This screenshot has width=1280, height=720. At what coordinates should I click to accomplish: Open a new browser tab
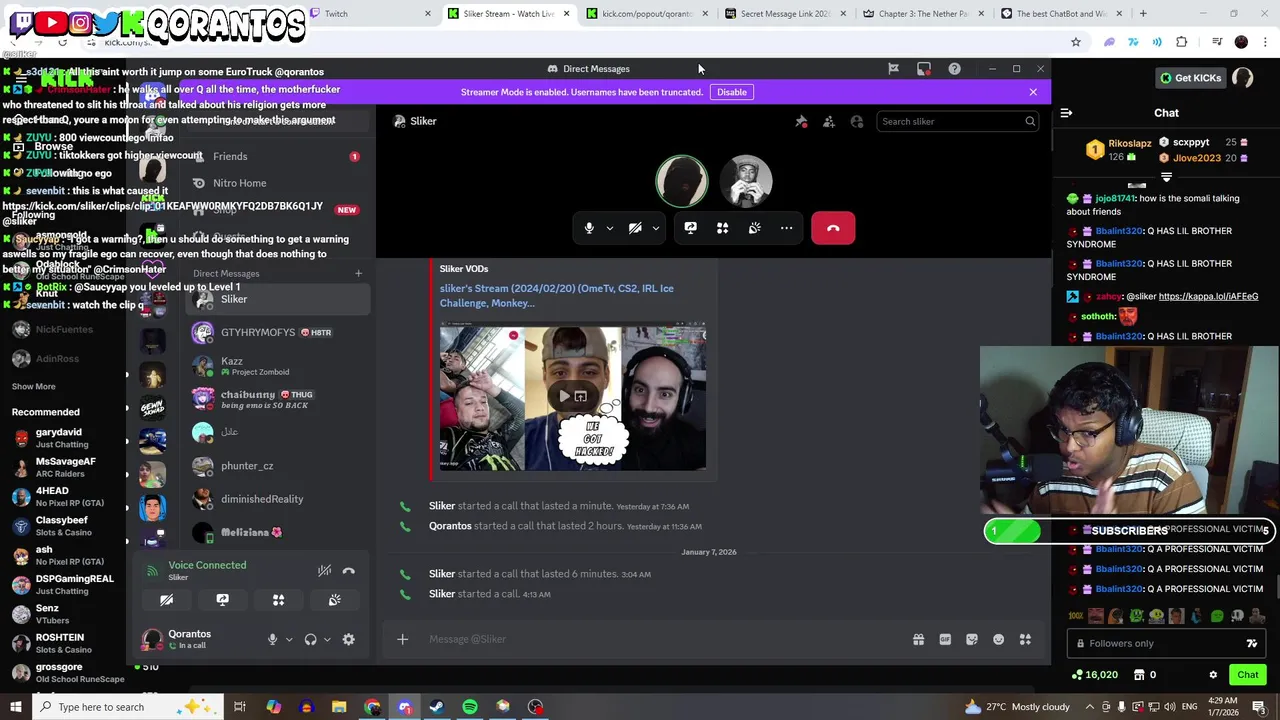(1143, 14)
